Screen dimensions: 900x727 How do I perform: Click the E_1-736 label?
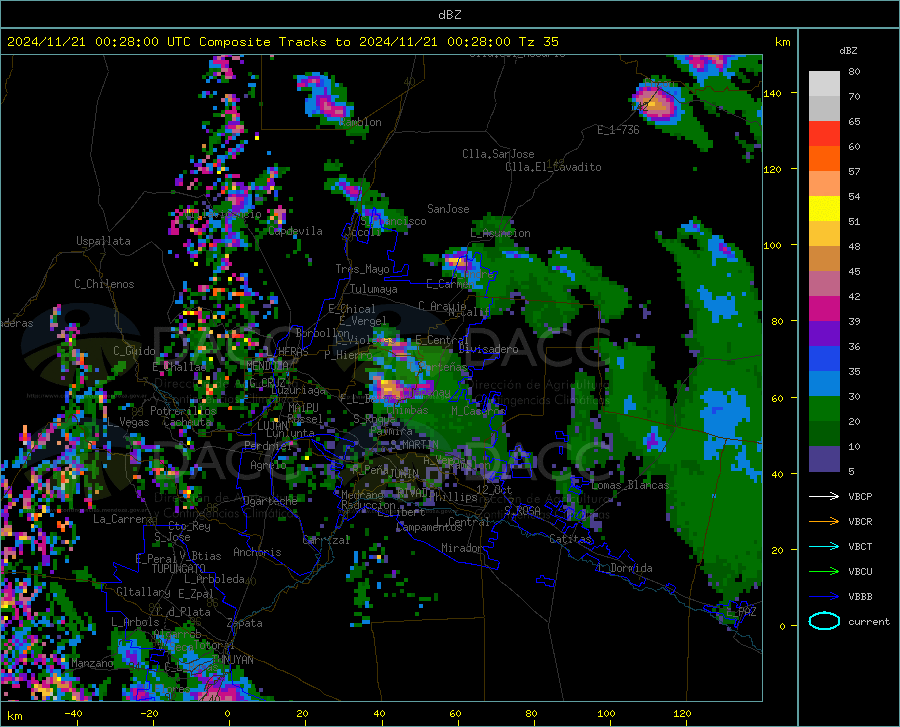[x=618, y=130]
